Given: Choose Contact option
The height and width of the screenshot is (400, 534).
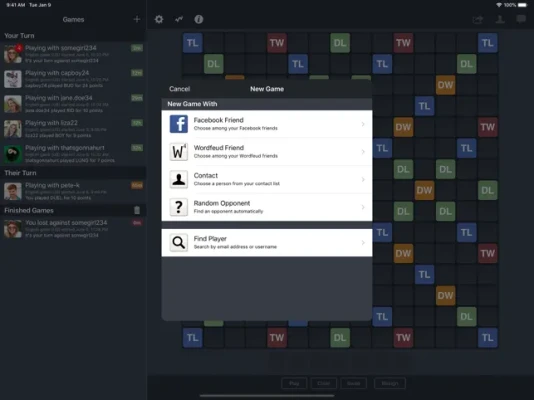Looking at the screenshot, I should 267,179.
